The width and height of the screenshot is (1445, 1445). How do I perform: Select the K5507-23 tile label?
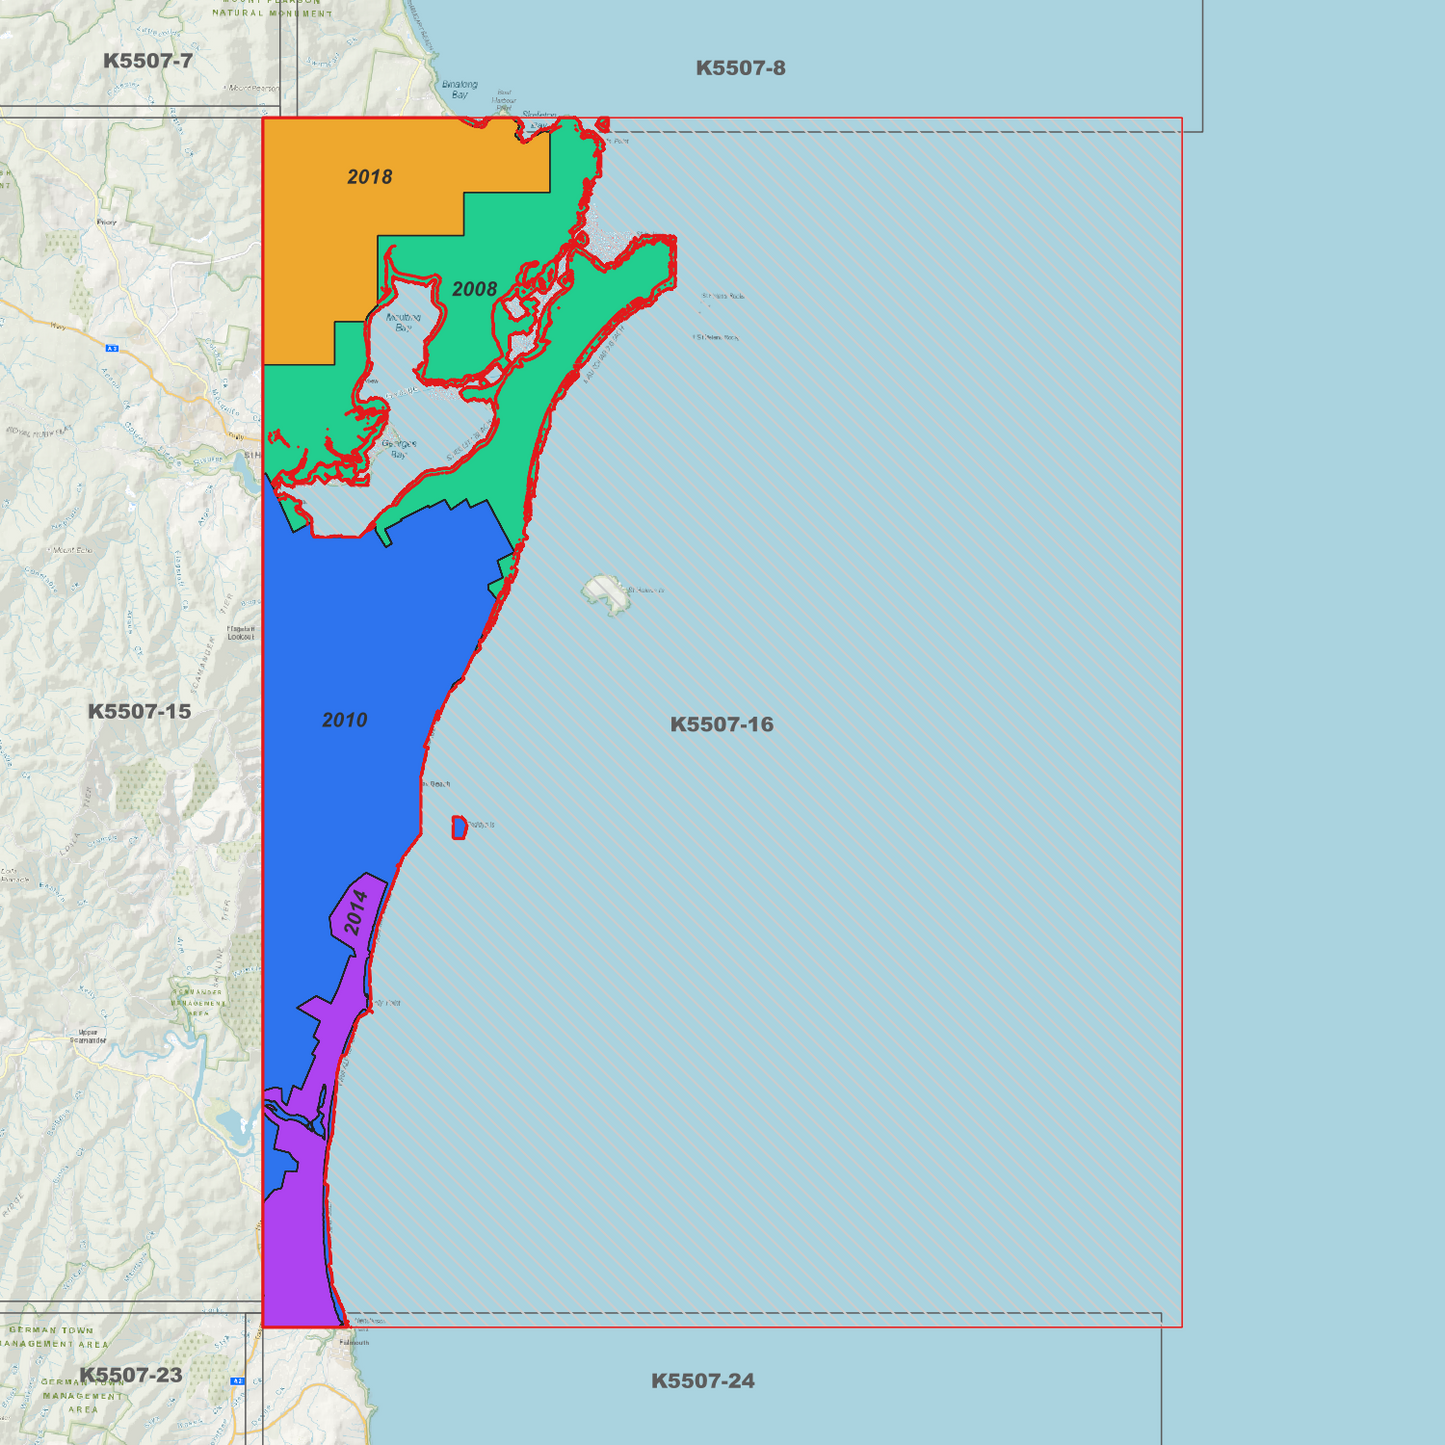coord(131,1375)
